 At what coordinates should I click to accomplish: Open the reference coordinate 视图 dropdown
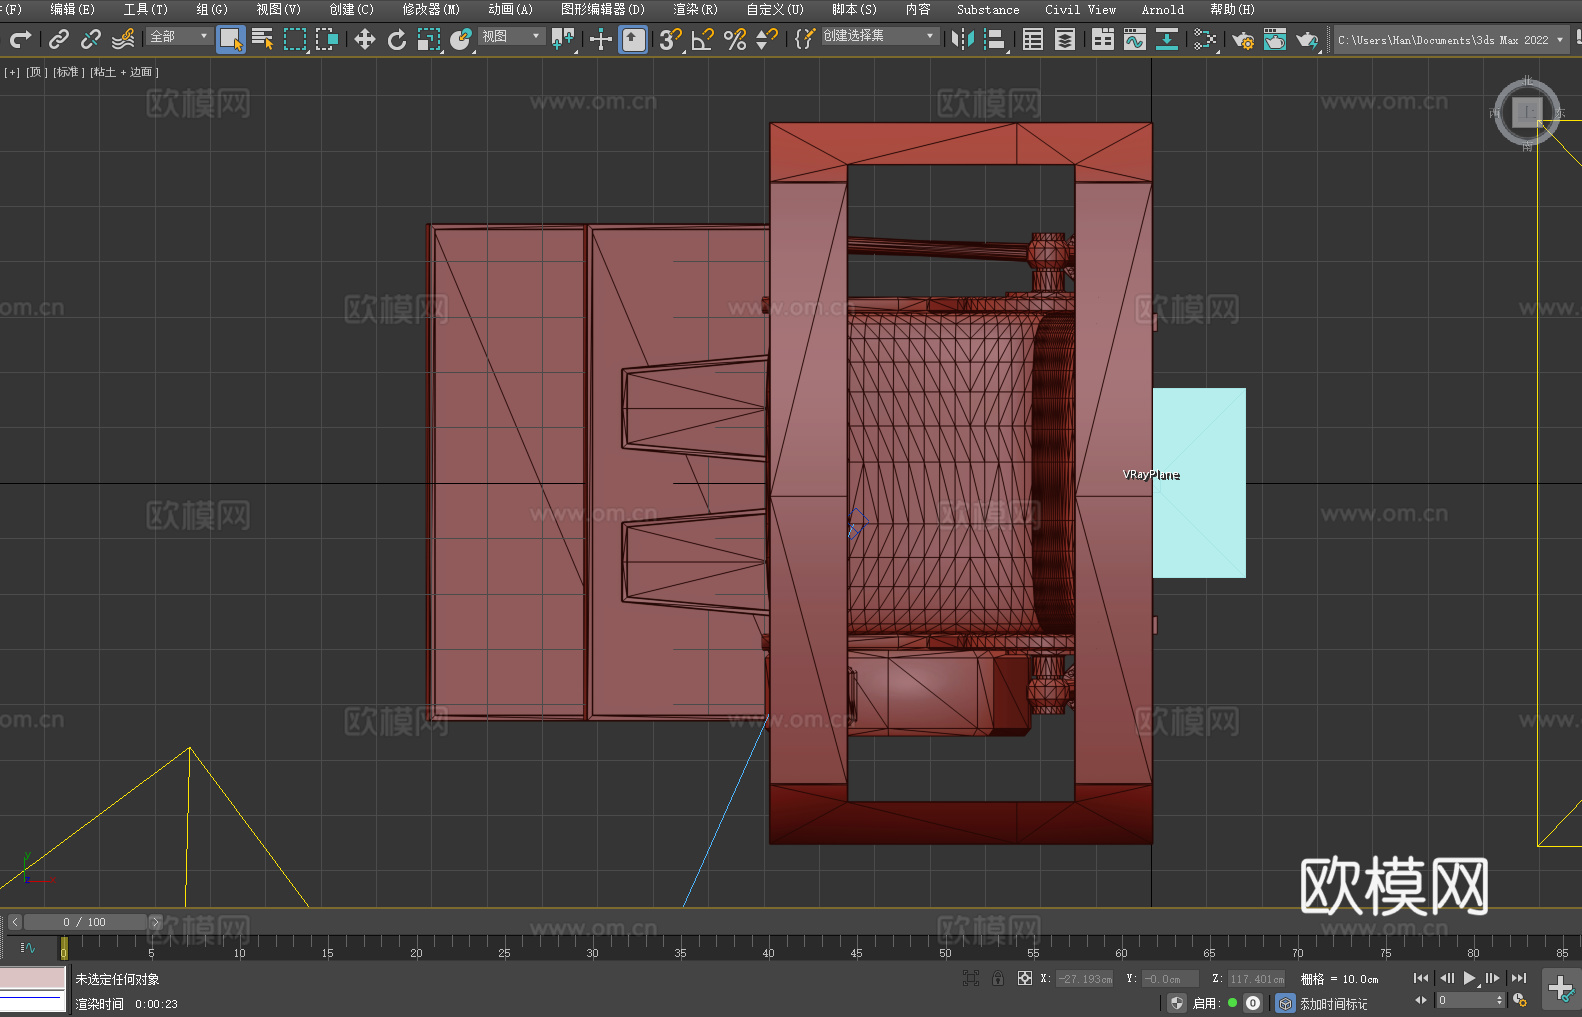click(511, 36)
